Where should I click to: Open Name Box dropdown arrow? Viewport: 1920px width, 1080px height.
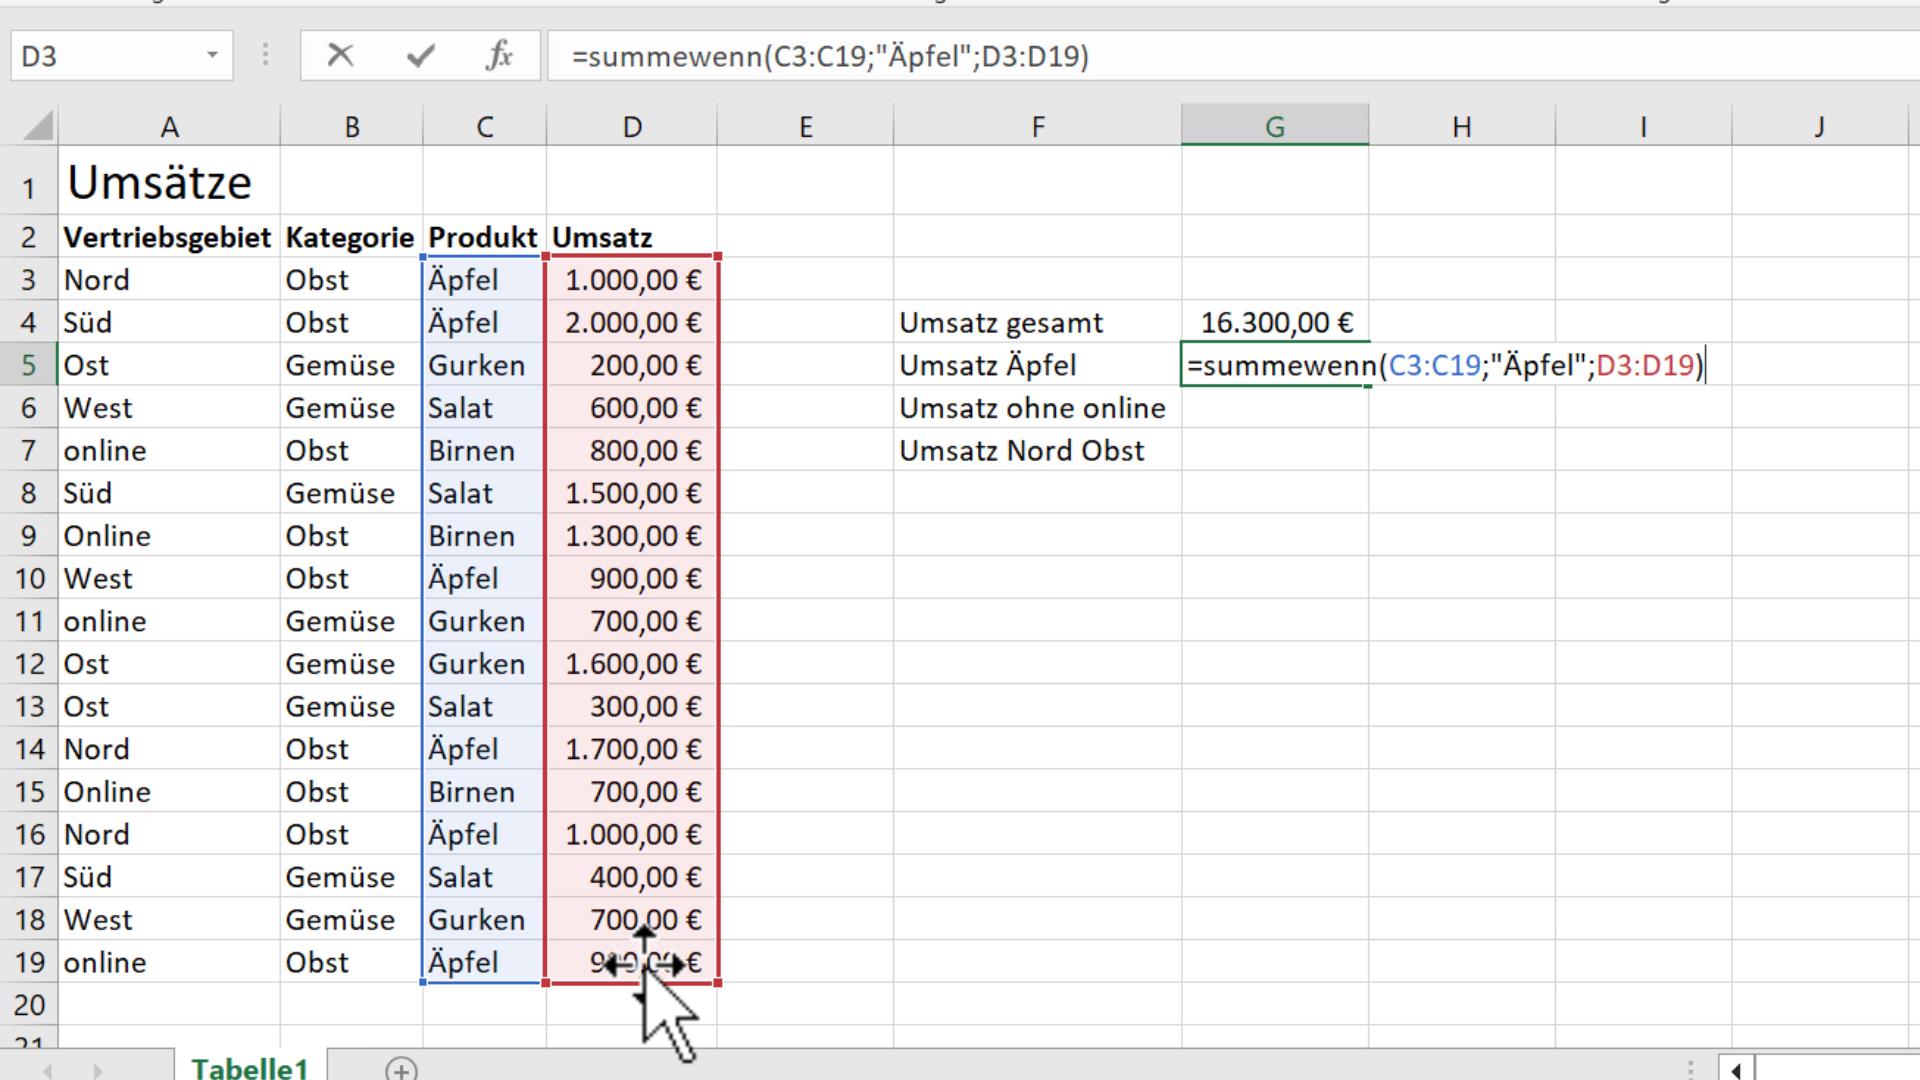click(212, 56)
